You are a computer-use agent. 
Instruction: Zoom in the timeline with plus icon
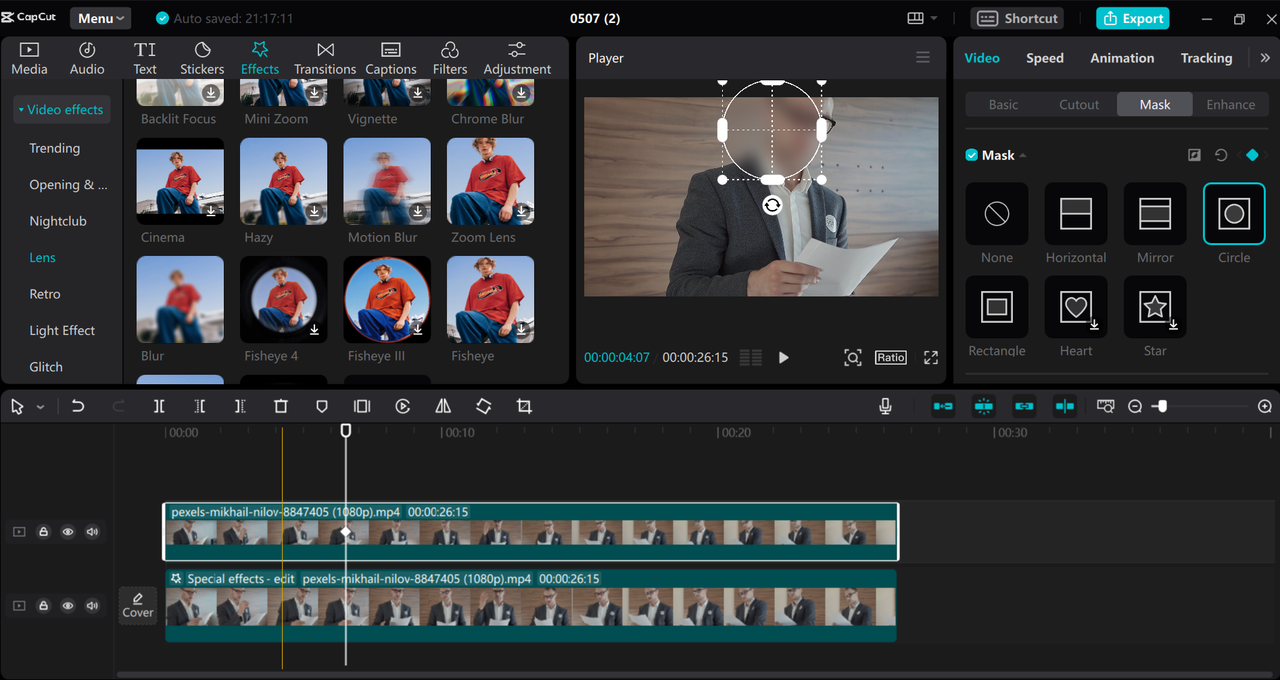(1265, 406)
